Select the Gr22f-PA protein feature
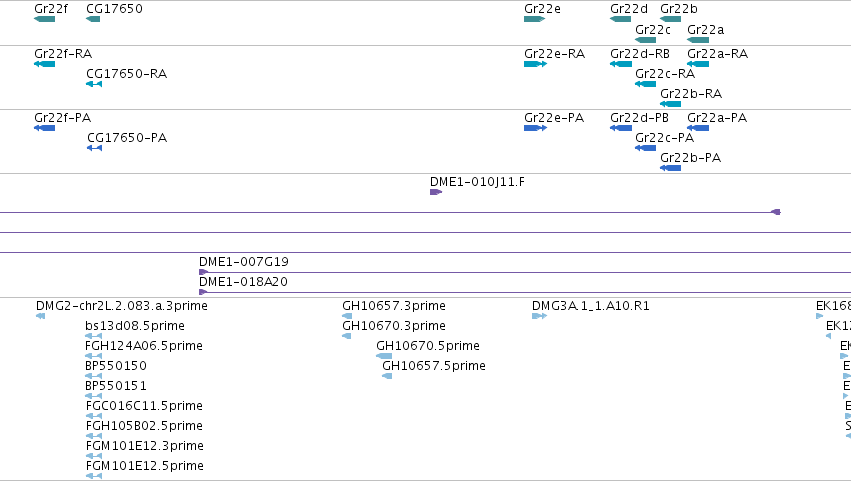 (x=45, y=128)
